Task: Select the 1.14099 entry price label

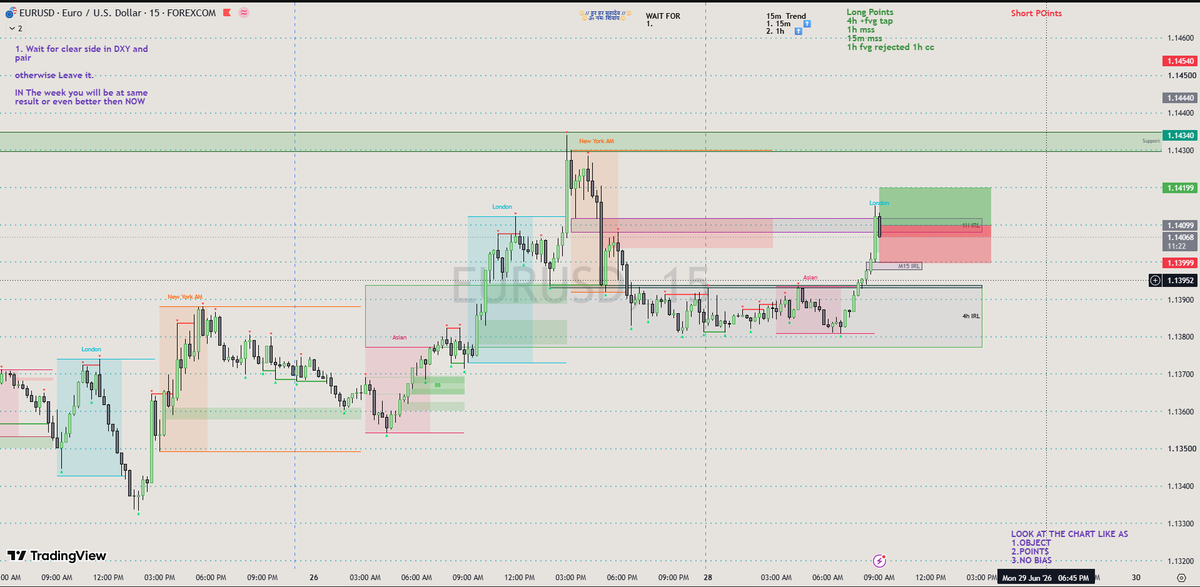Action: pyautogui.click(x=1180, y=225)
